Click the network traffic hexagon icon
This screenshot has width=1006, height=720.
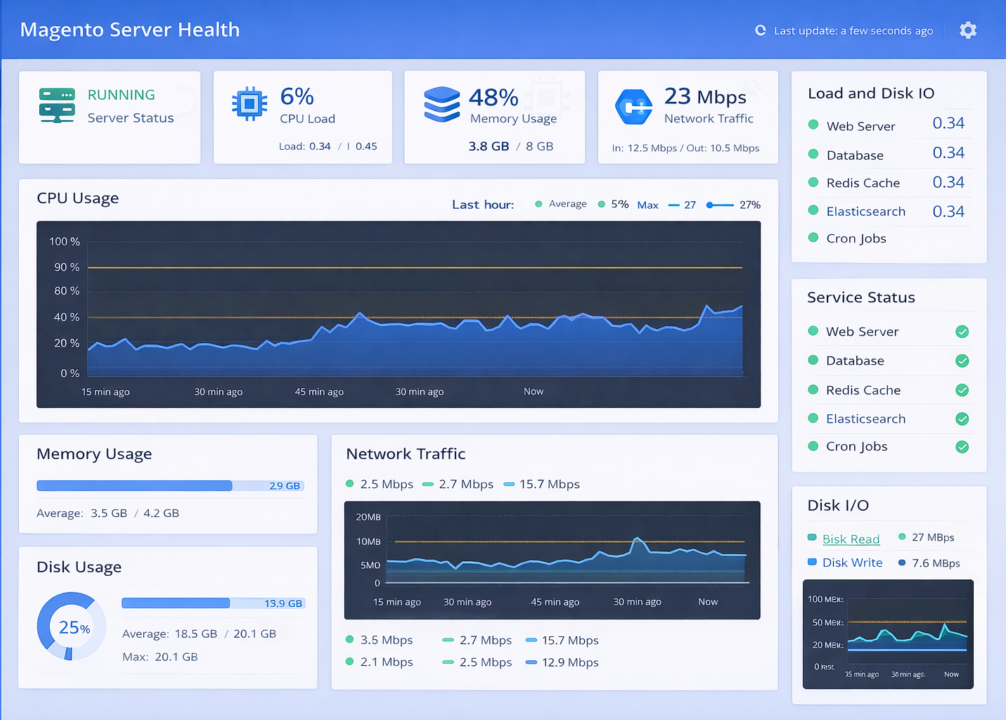pos(633,106)
